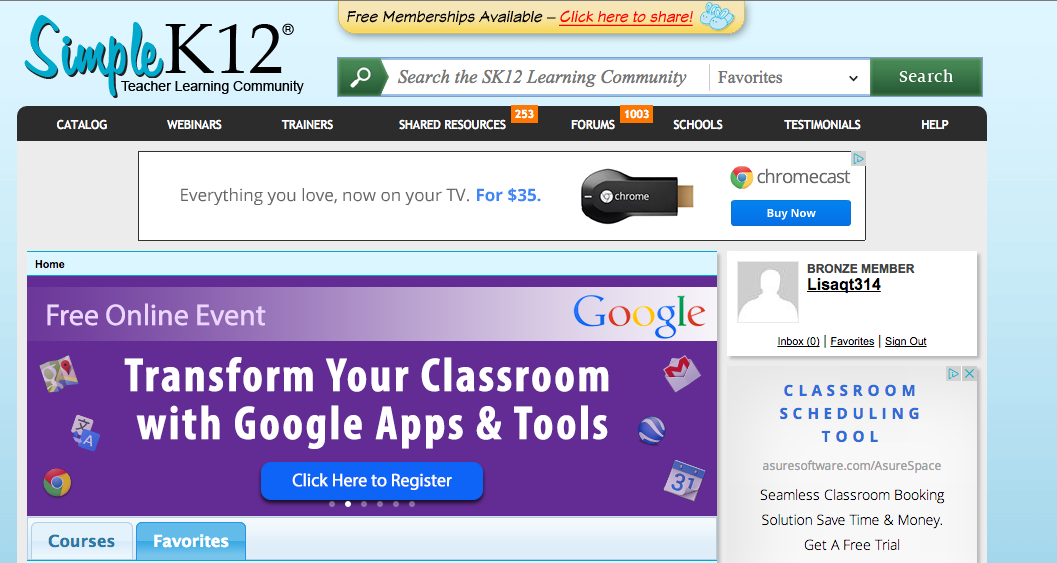Open the Schools menu
Screen dimensions: 1057x563
[x=698, y=125]
